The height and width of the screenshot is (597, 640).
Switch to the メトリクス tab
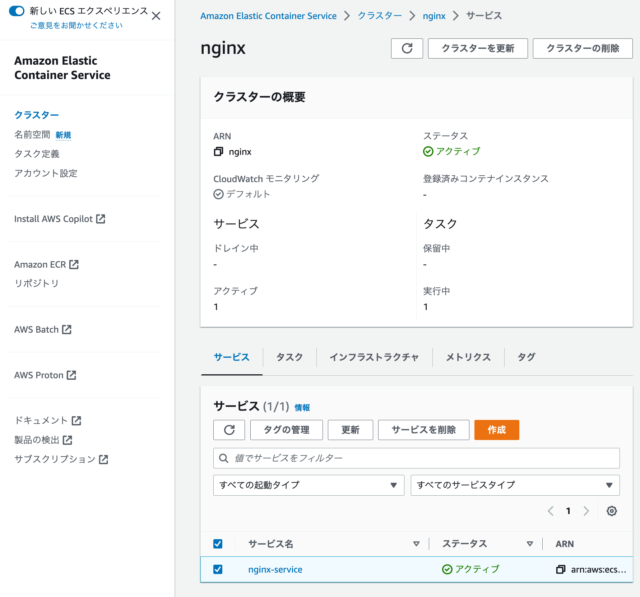pyautogui.click(x=468, y=357)
